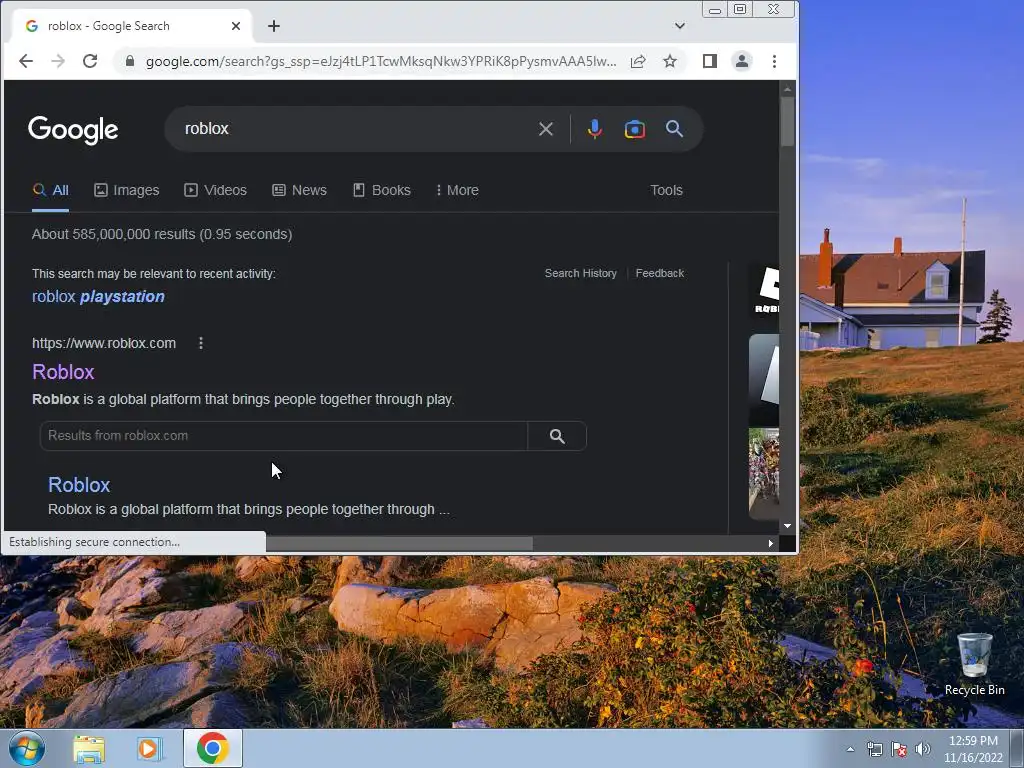Click the scroll down arrow
Viewport: 1024px width, 768px height.
tap(787, 526)
